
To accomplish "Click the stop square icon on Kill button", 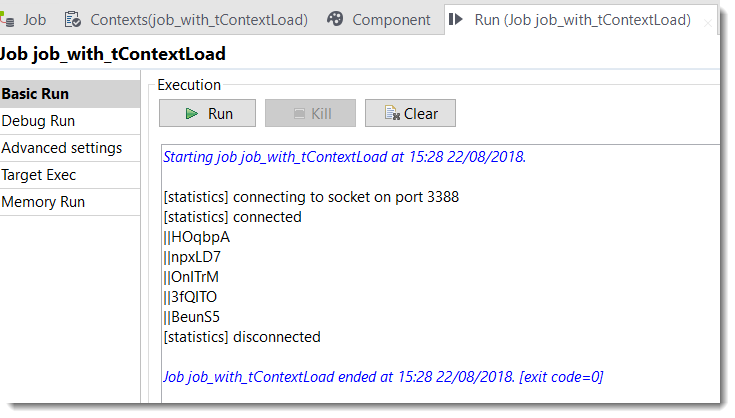I will pos(300,114).
